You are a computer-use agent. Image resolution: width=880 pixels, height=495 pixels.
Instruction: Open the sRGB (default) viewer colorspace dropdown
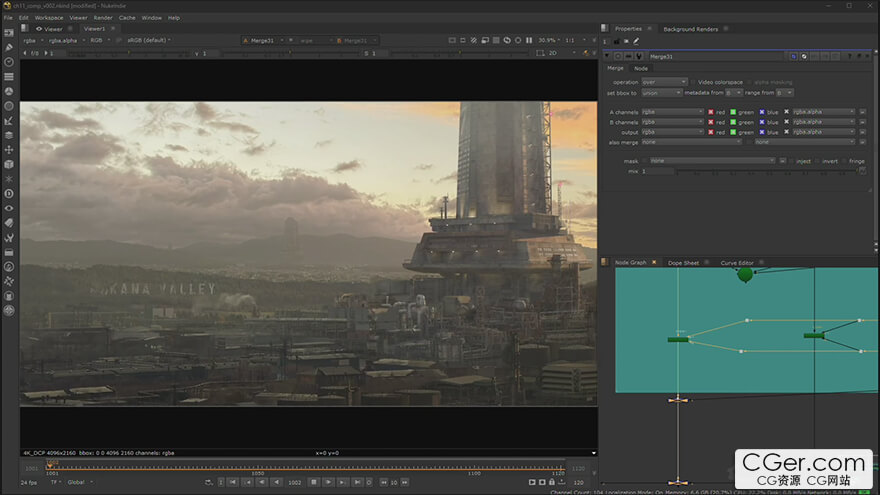pyautogui.click(x=148, y=41)
